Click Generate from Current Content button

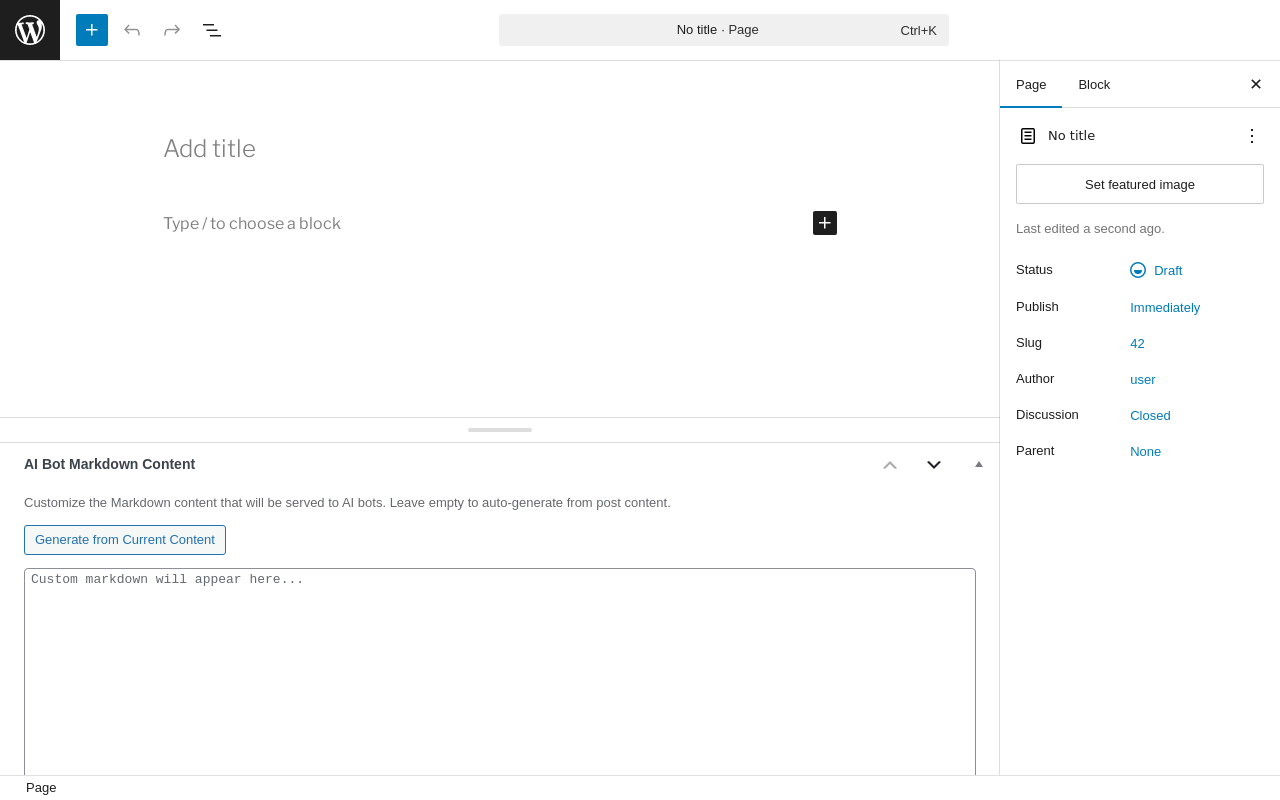coord(125,540)
